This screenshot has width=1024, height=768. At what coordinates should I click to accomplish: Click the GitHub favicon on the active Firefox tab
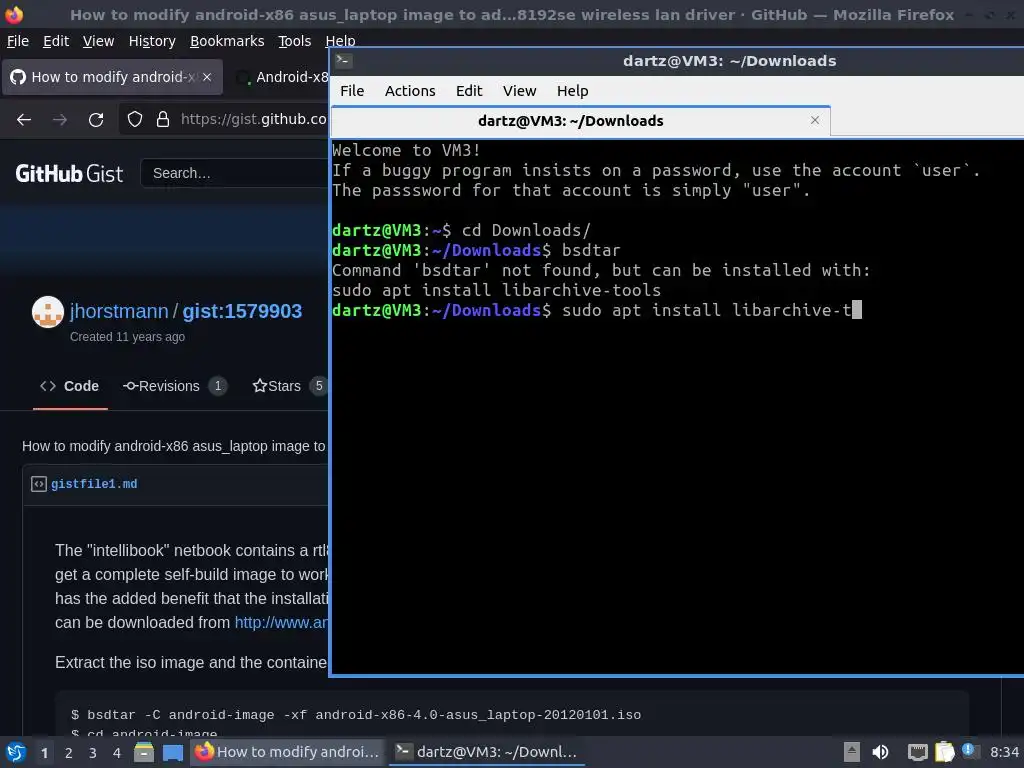[x=18, y=77]
